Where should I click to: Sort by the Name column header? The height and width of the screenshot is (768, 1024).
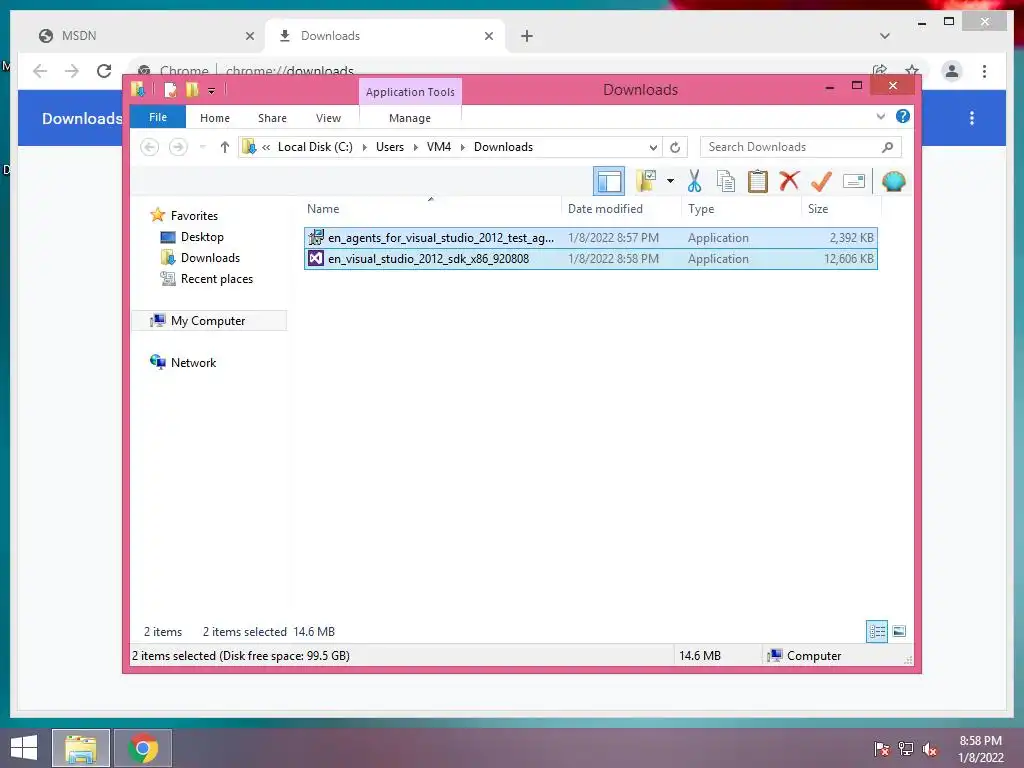click(431, 209)
